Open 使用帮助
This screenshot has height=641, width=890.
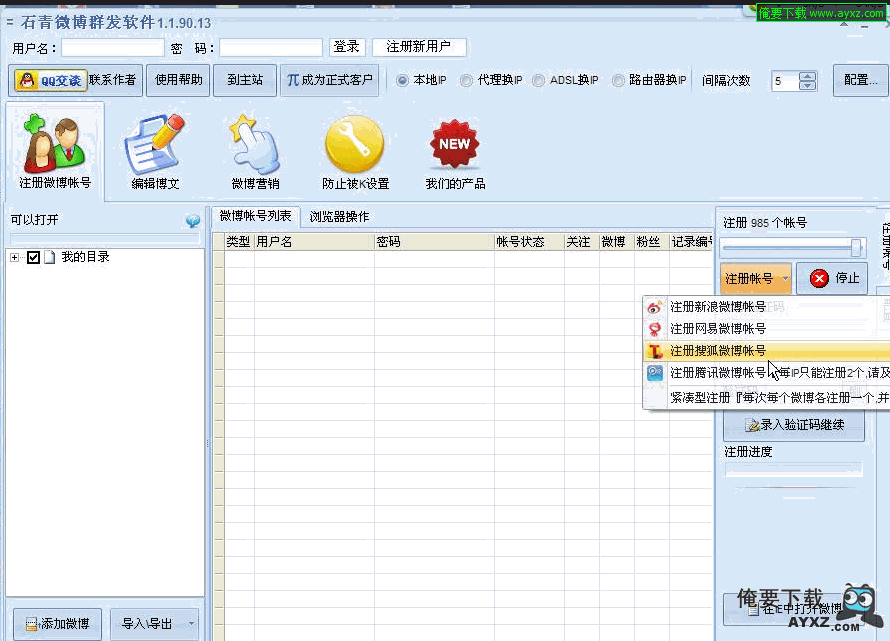(178, 81)
